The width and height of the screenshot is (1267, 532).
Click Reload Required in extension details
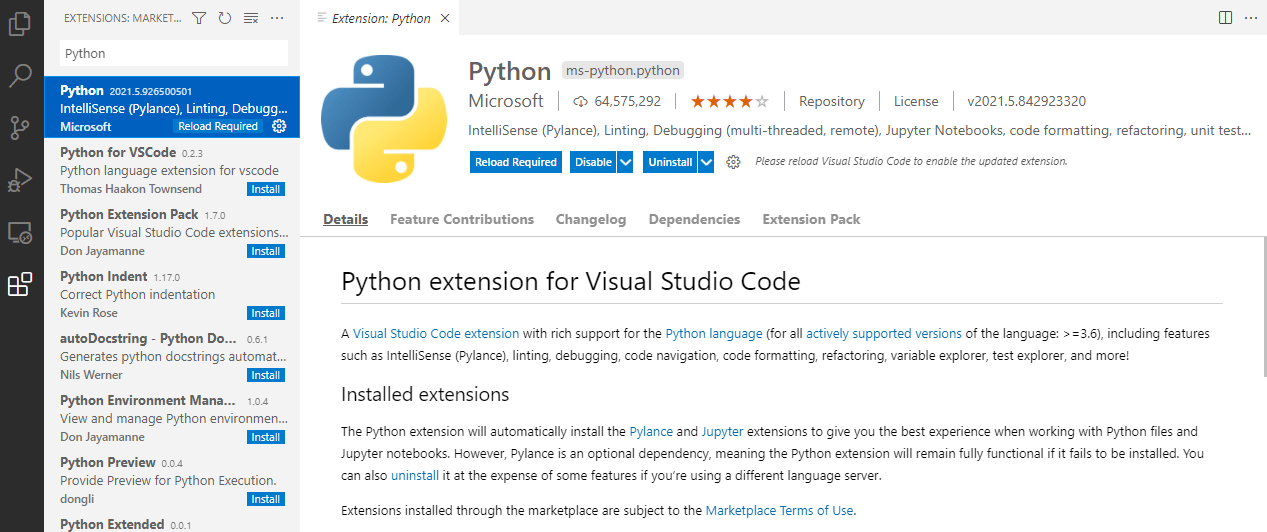pos(516,162)
